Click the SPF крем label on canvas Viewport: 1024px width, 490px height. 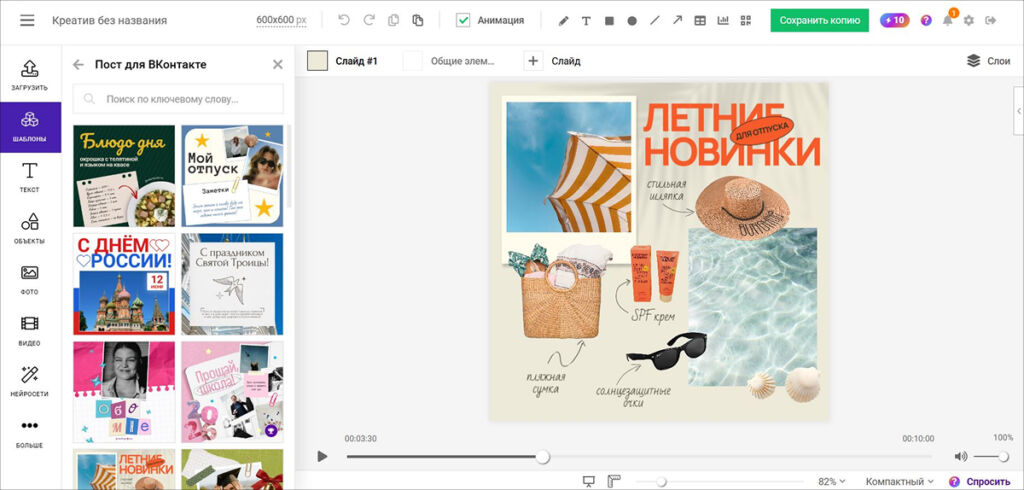coord(653,316)
